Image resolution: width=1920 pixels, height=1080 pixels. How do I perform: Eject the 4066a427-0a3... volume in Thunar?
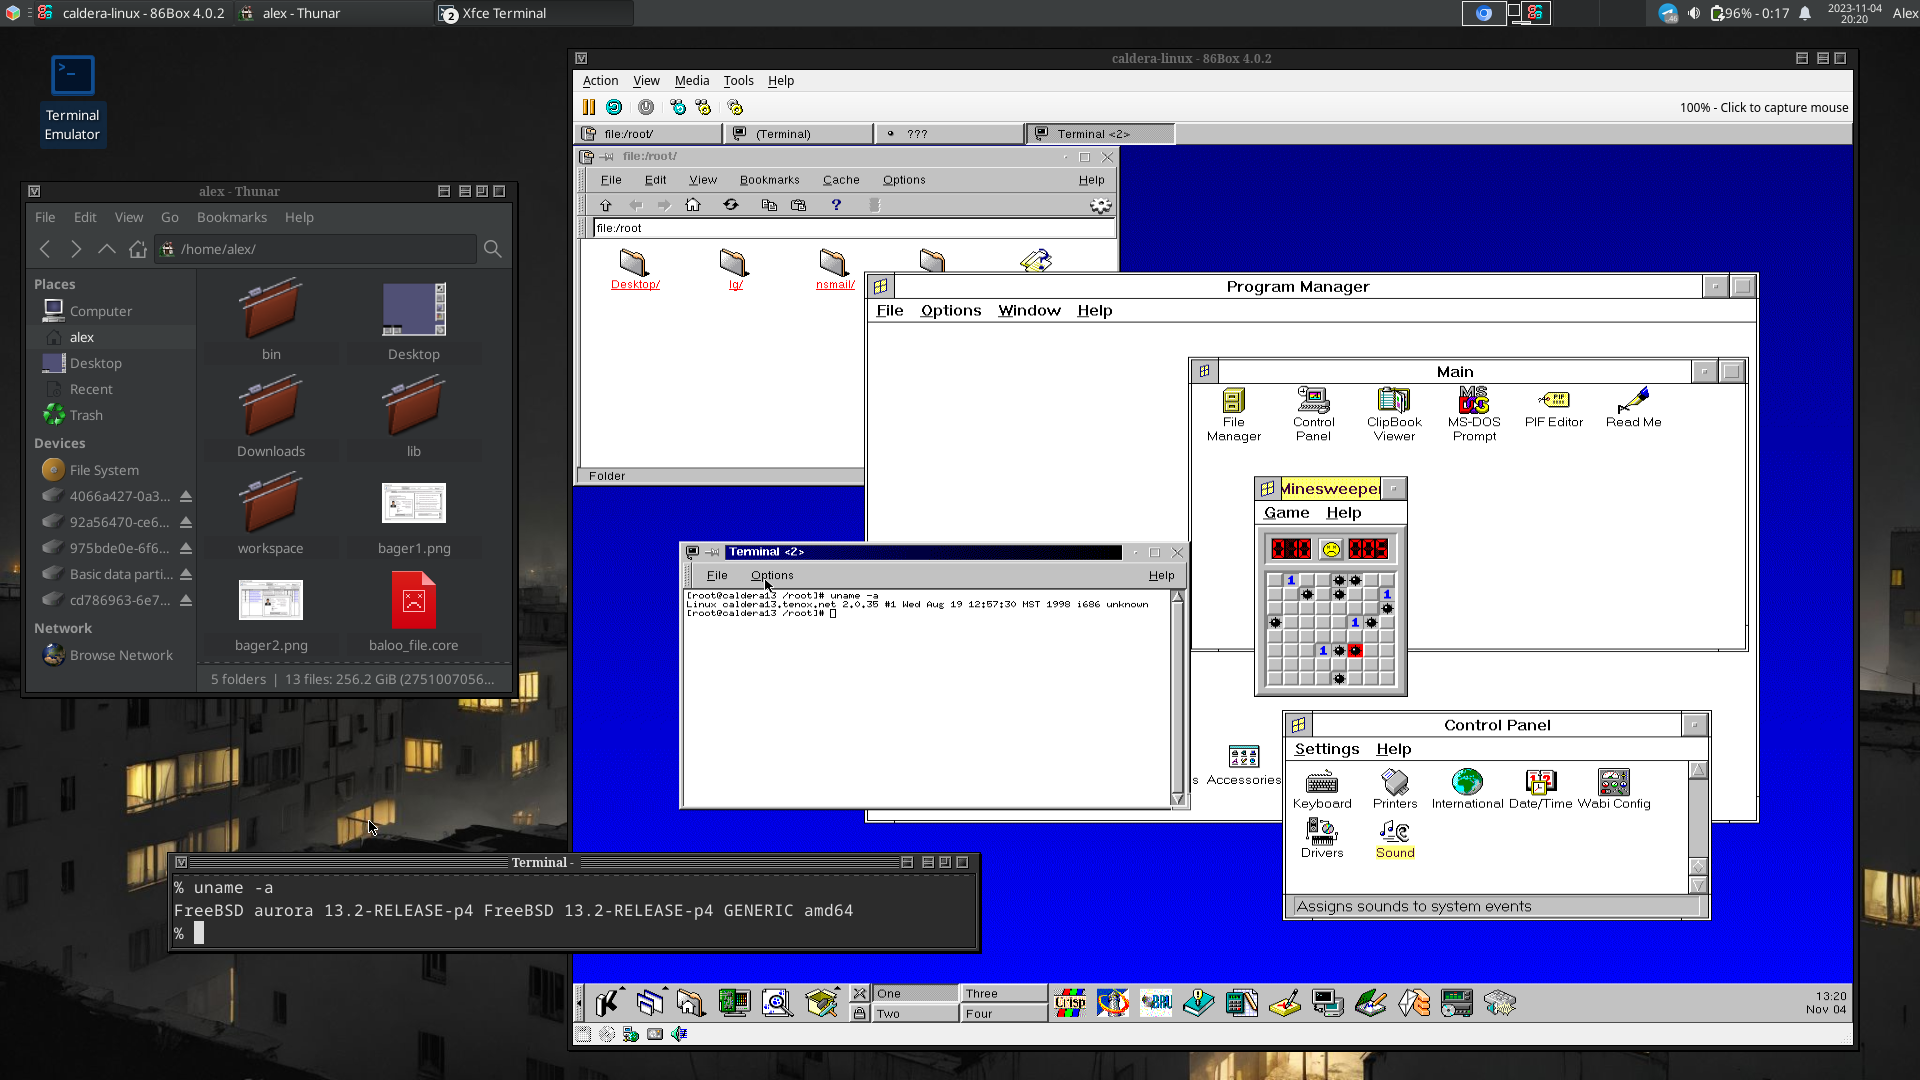tap(186, 496)
